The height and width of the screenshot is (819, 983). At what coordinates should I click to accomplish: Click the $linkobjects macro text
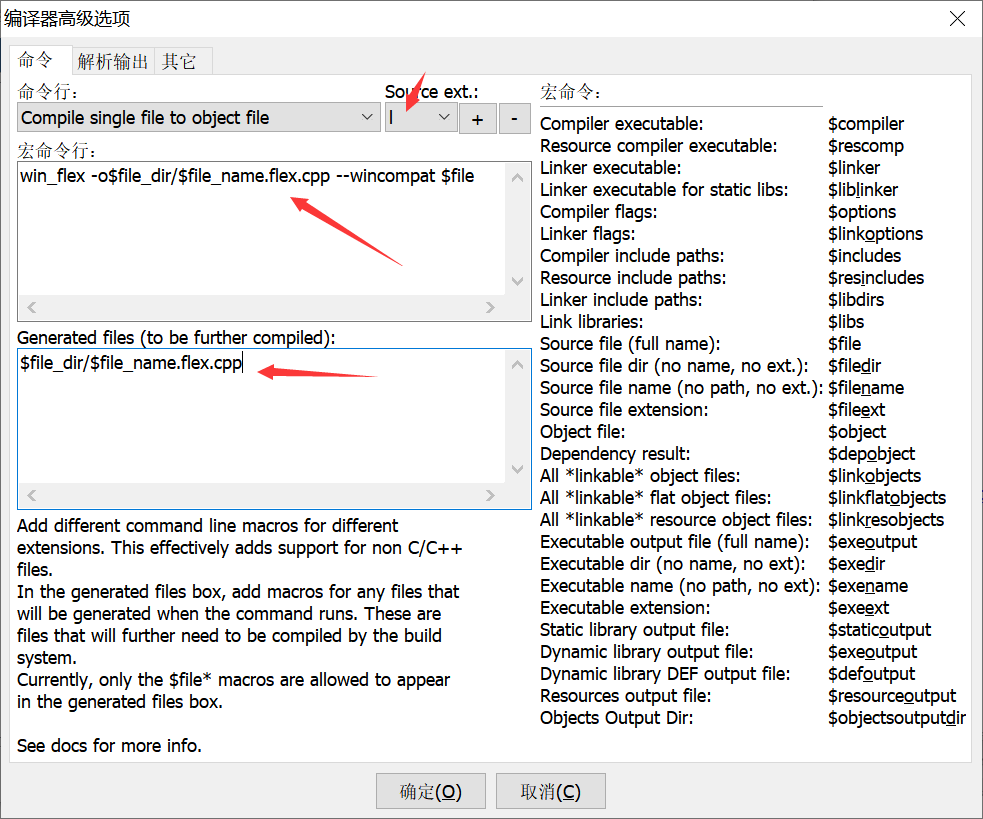(875, 476)
